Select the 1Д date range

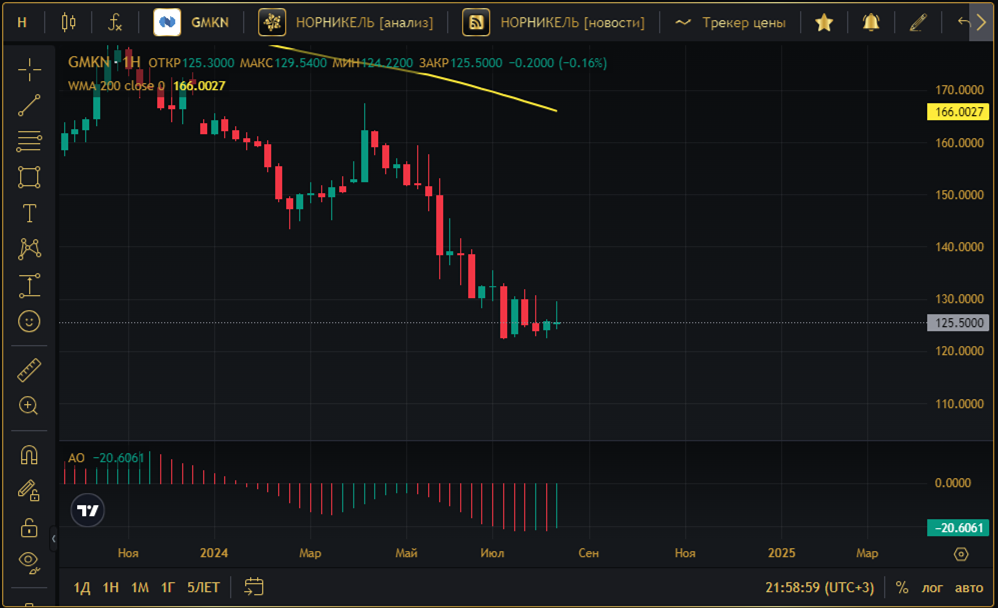pos(82,587)
